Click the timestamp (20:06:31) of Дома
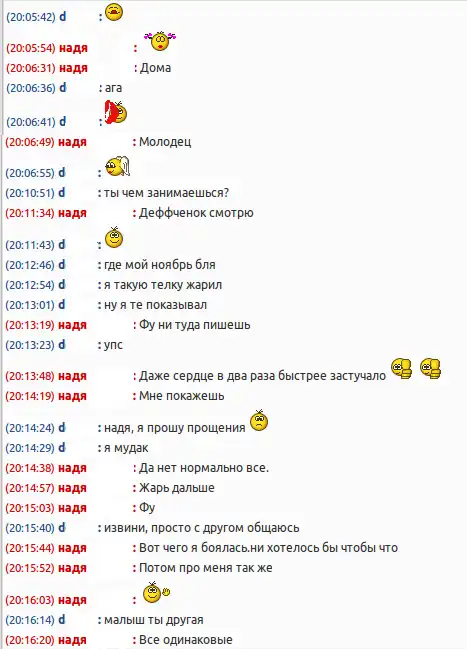Image resolution: width=467 pixels, height=649 pixels. pyautogui.click(x=31, y=68)
